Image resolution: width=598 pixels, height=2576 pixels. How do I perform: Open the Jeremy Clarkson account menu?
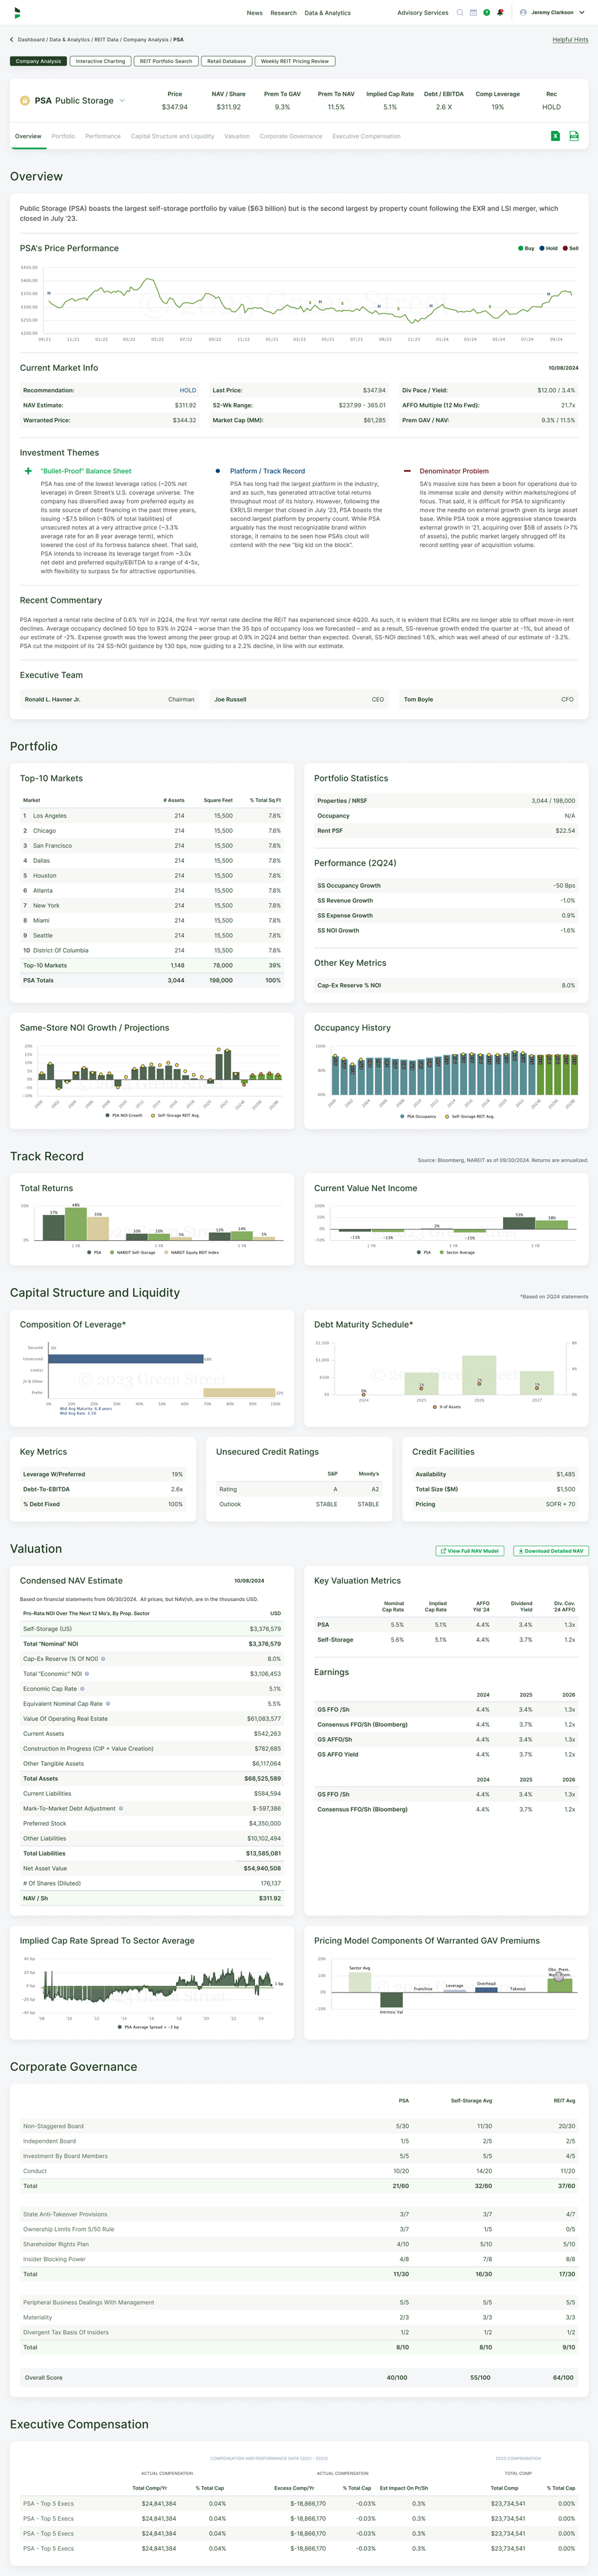pyautogui.click(x=552, y=13)
